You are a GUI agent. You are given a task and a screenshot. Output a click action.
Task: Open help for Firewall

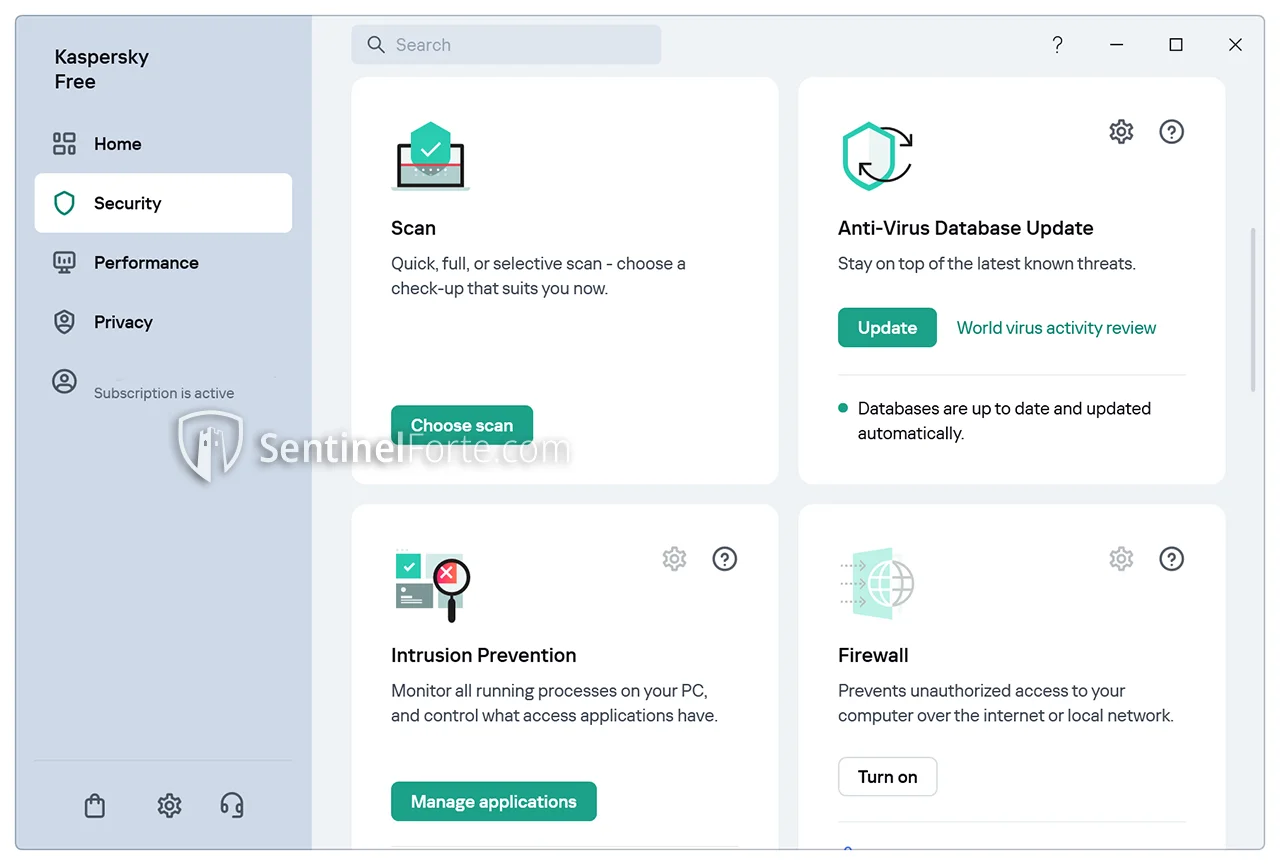[1171, 559]
